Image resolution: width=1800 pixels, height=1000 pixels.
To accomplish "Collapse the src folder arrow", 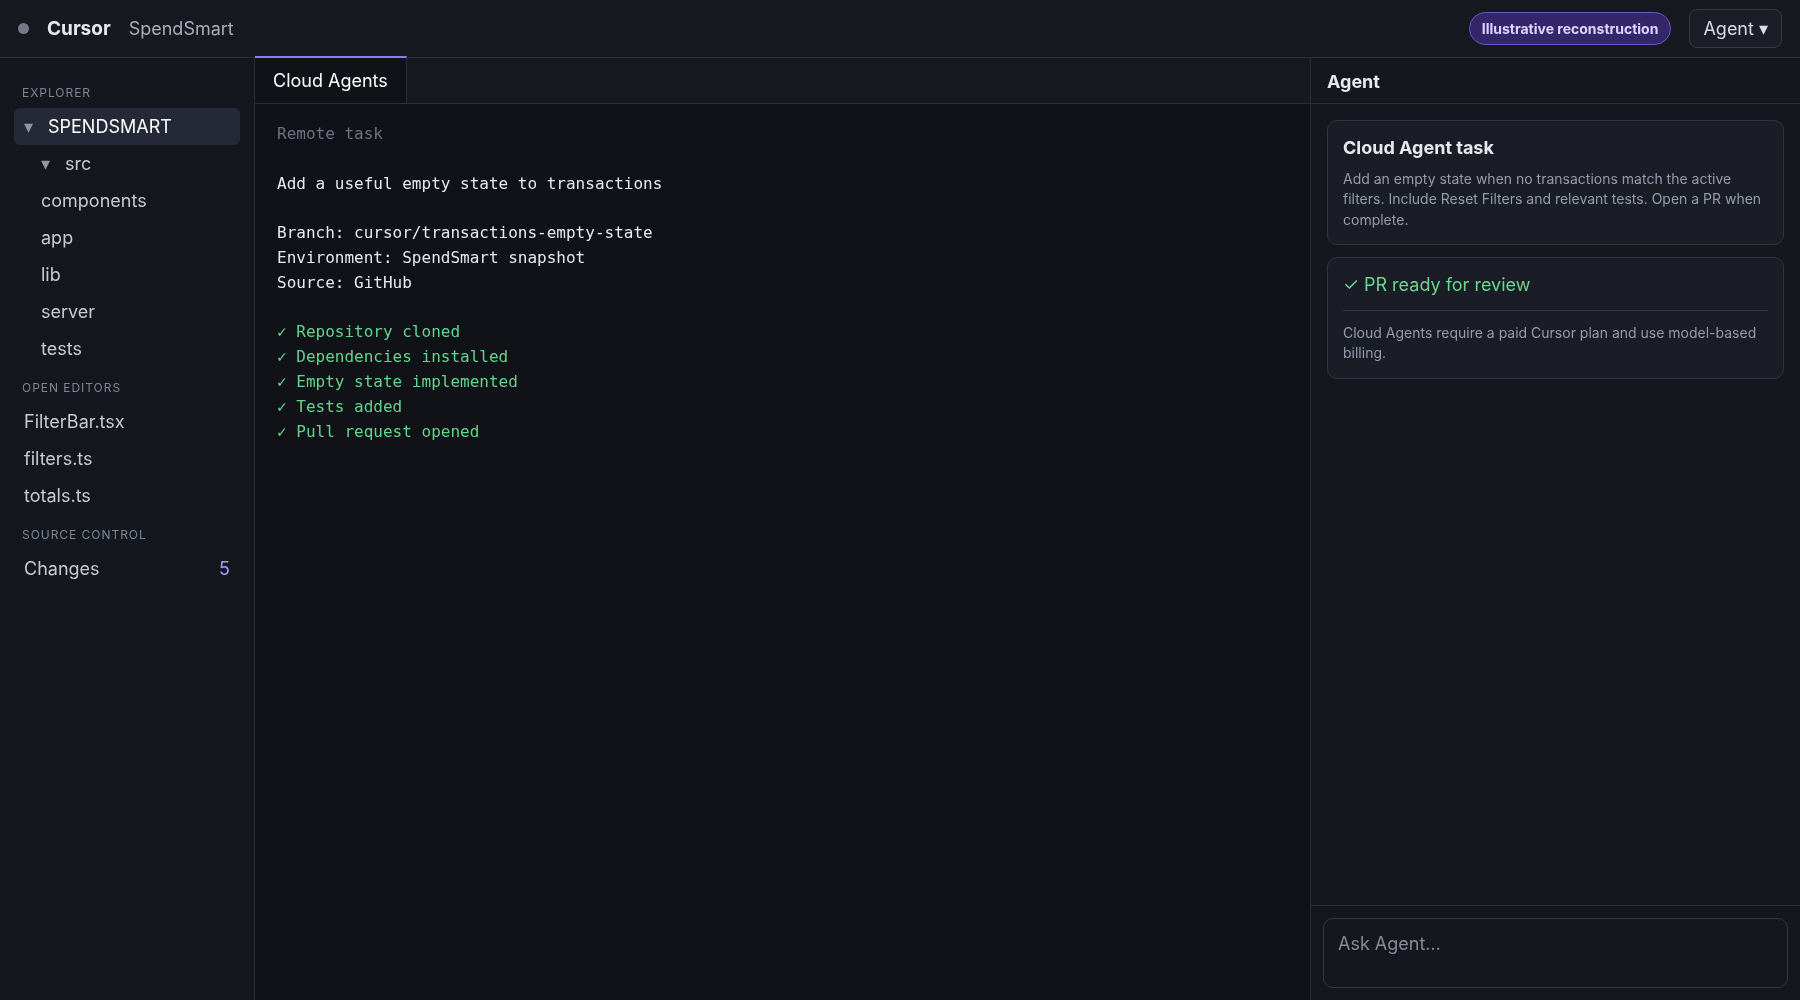I will 46,164.
